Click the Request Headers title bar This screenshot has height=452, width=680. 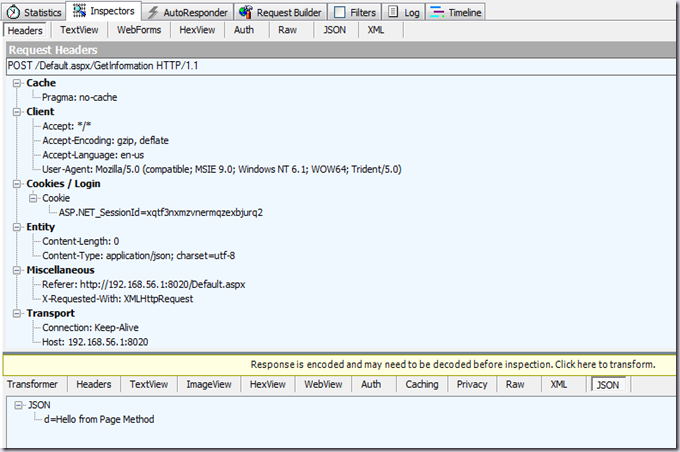click(x=341, y=50)
